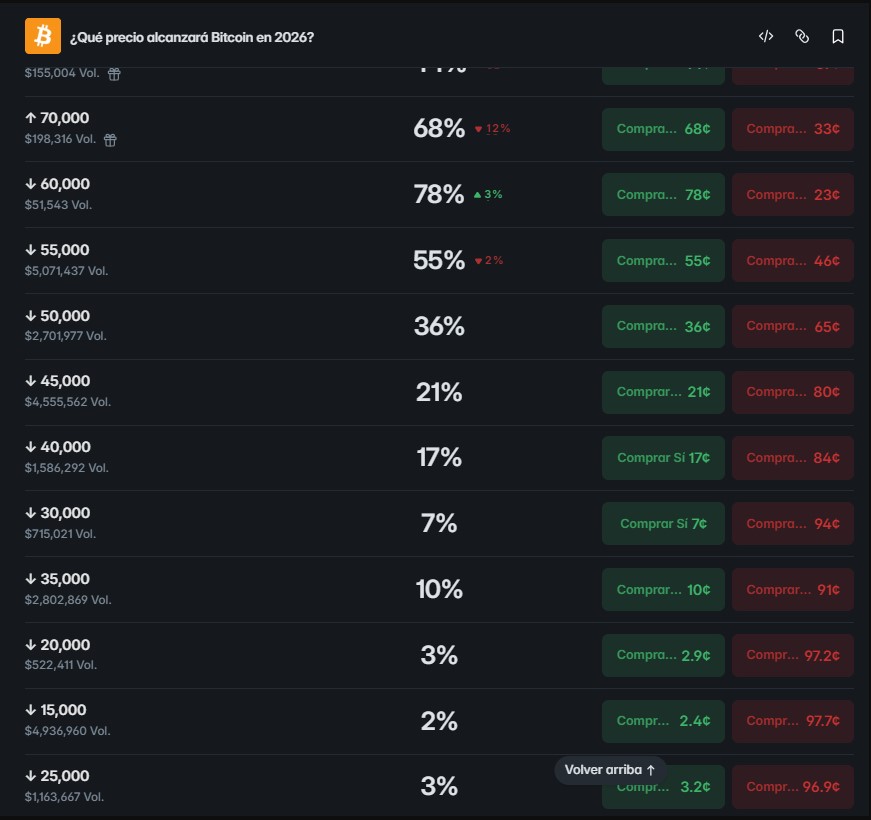
Task: Click the 17% probability value
Action: click(439, 458)
